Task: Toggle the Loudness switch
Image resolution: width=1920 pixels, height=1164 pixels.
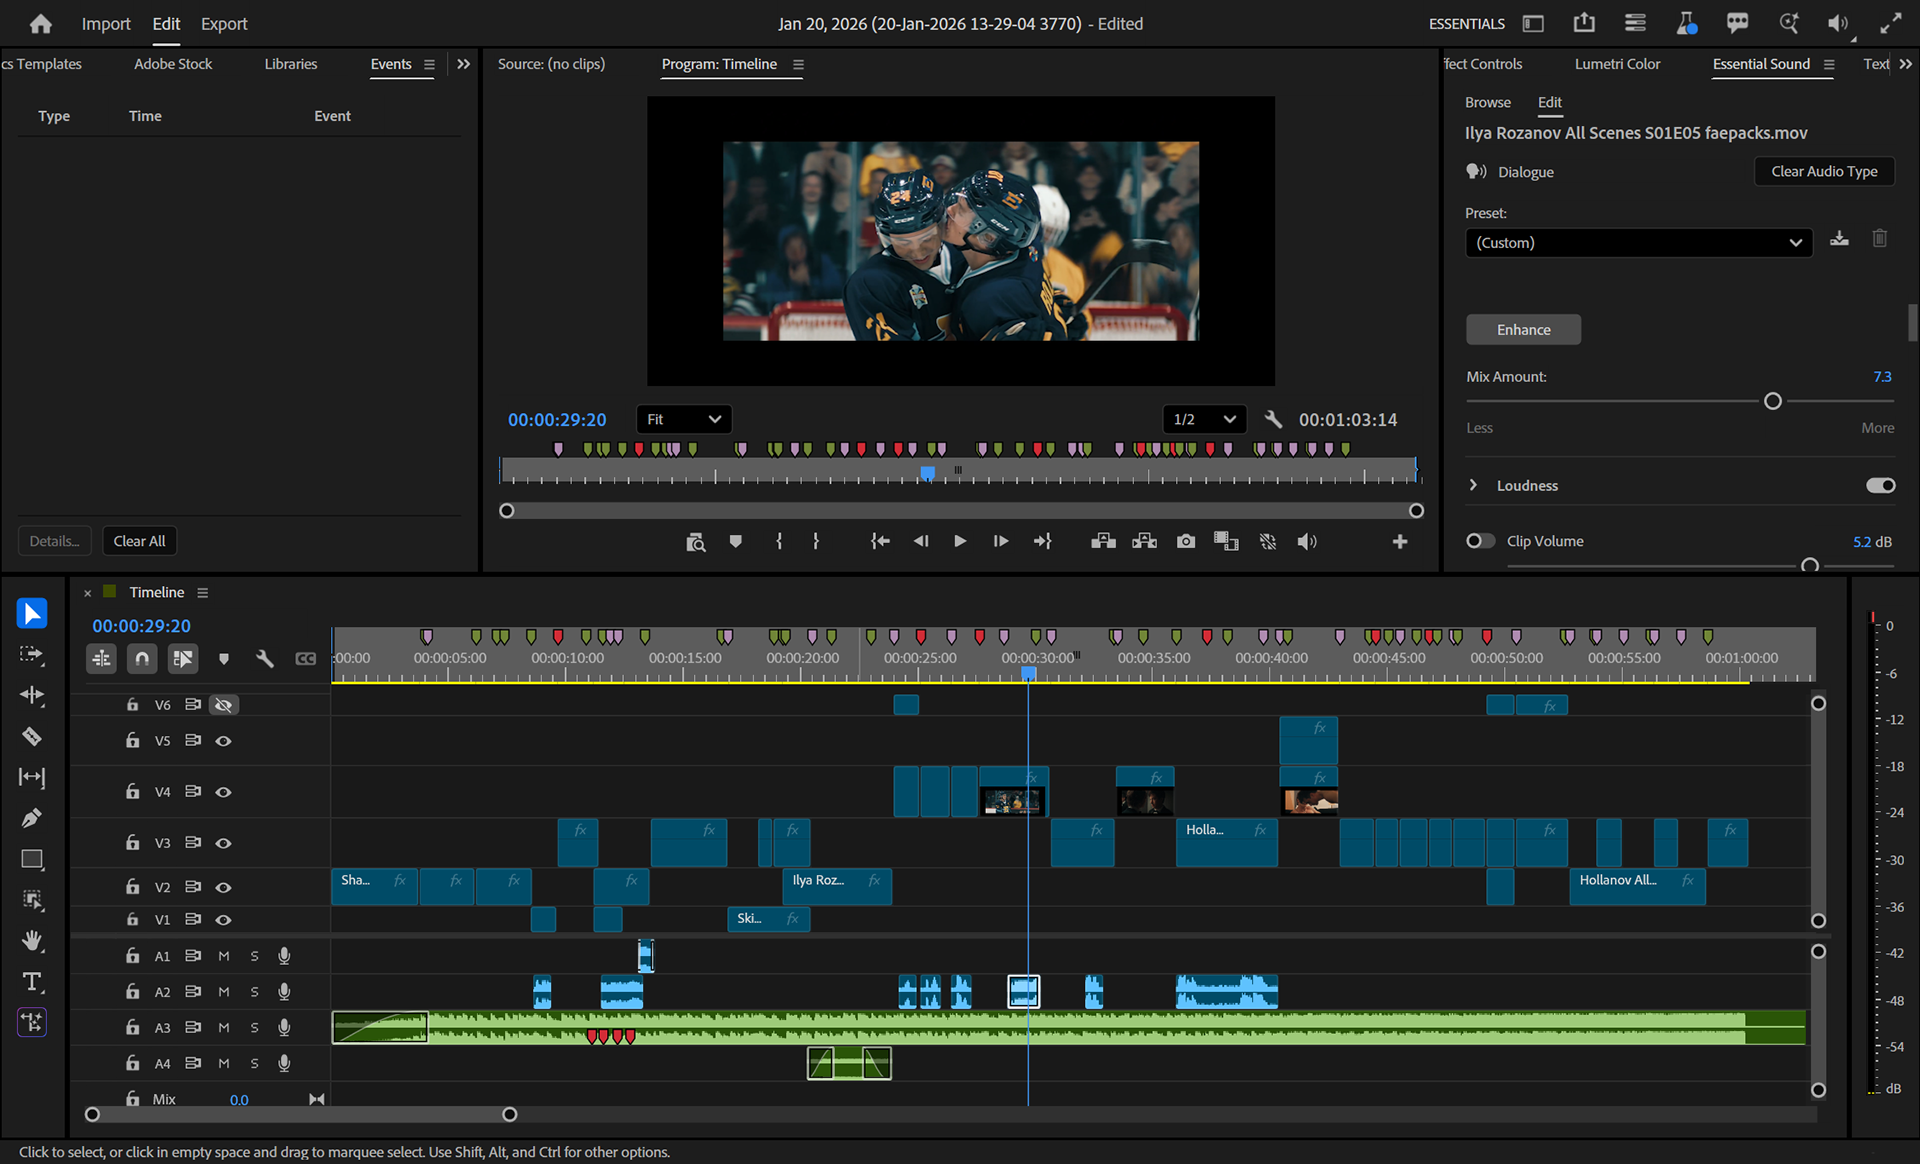Action: tap(1880, 485)
